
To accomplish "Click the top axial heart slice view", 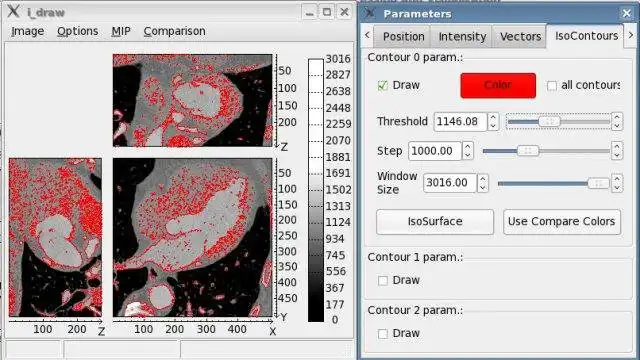I will pos(193,100).
